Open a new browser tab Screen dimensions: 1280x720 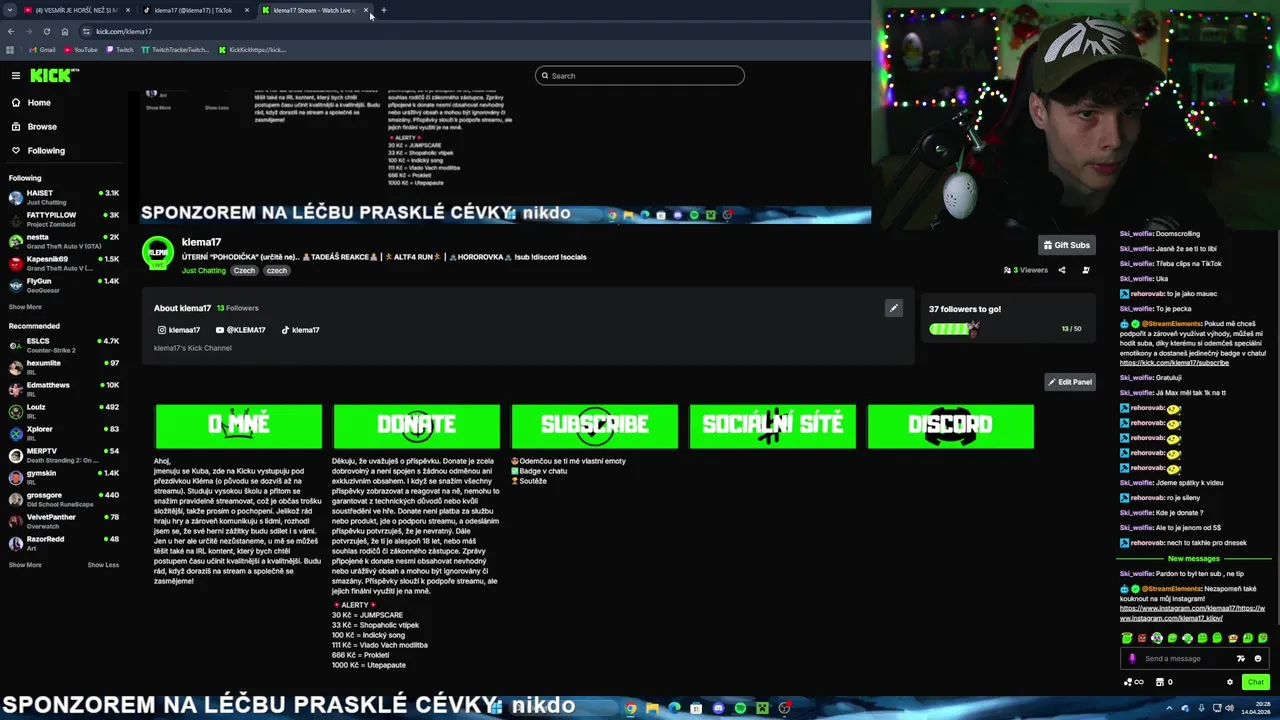[384, 10]
